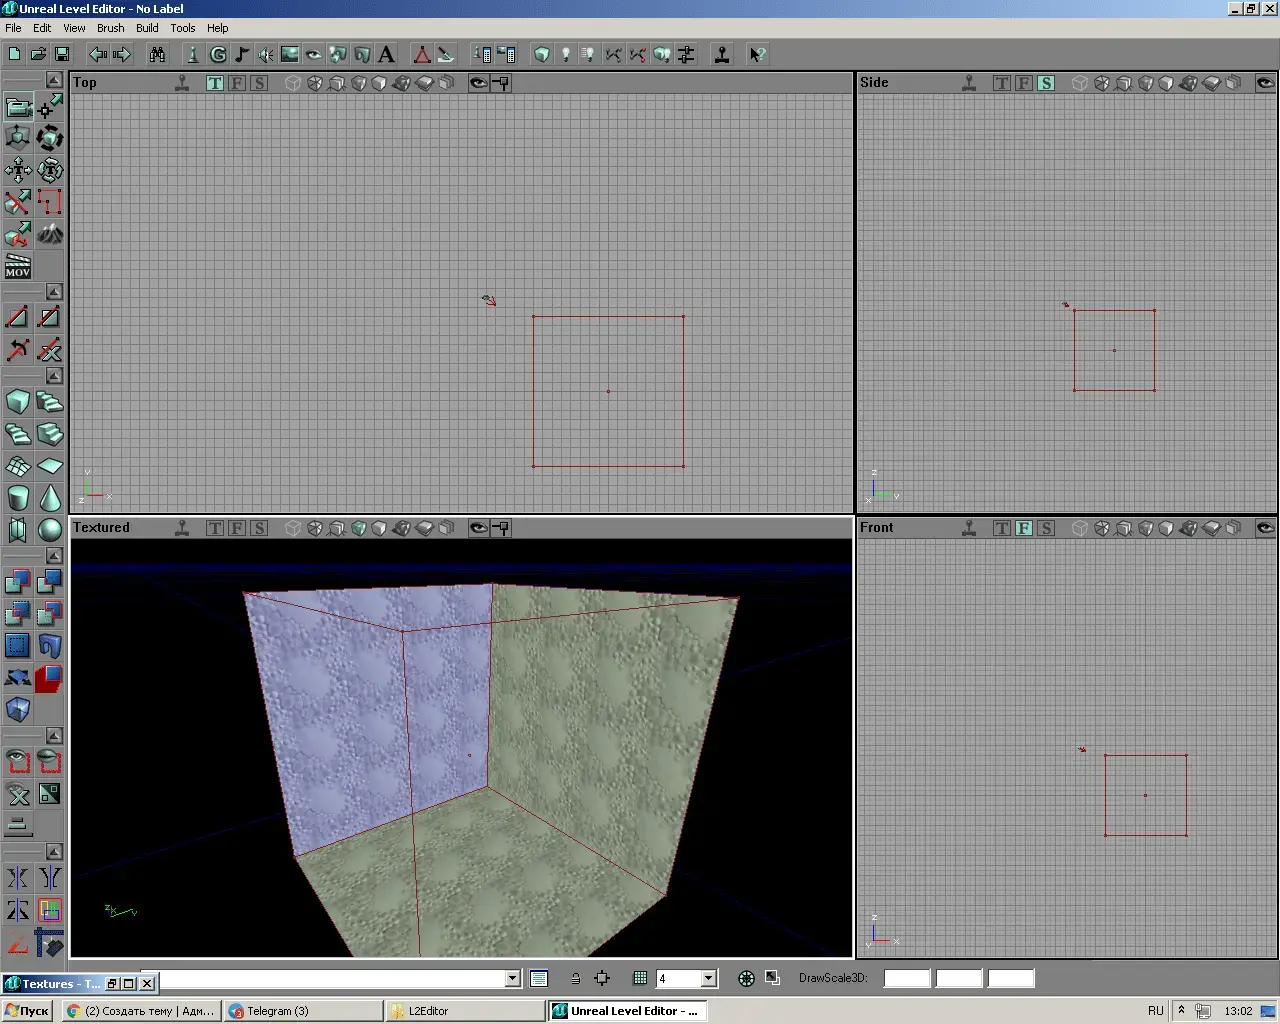This screenshot has width=1280, height=1024.
Task: Open Search for actors binoculars
Action: 157,54
